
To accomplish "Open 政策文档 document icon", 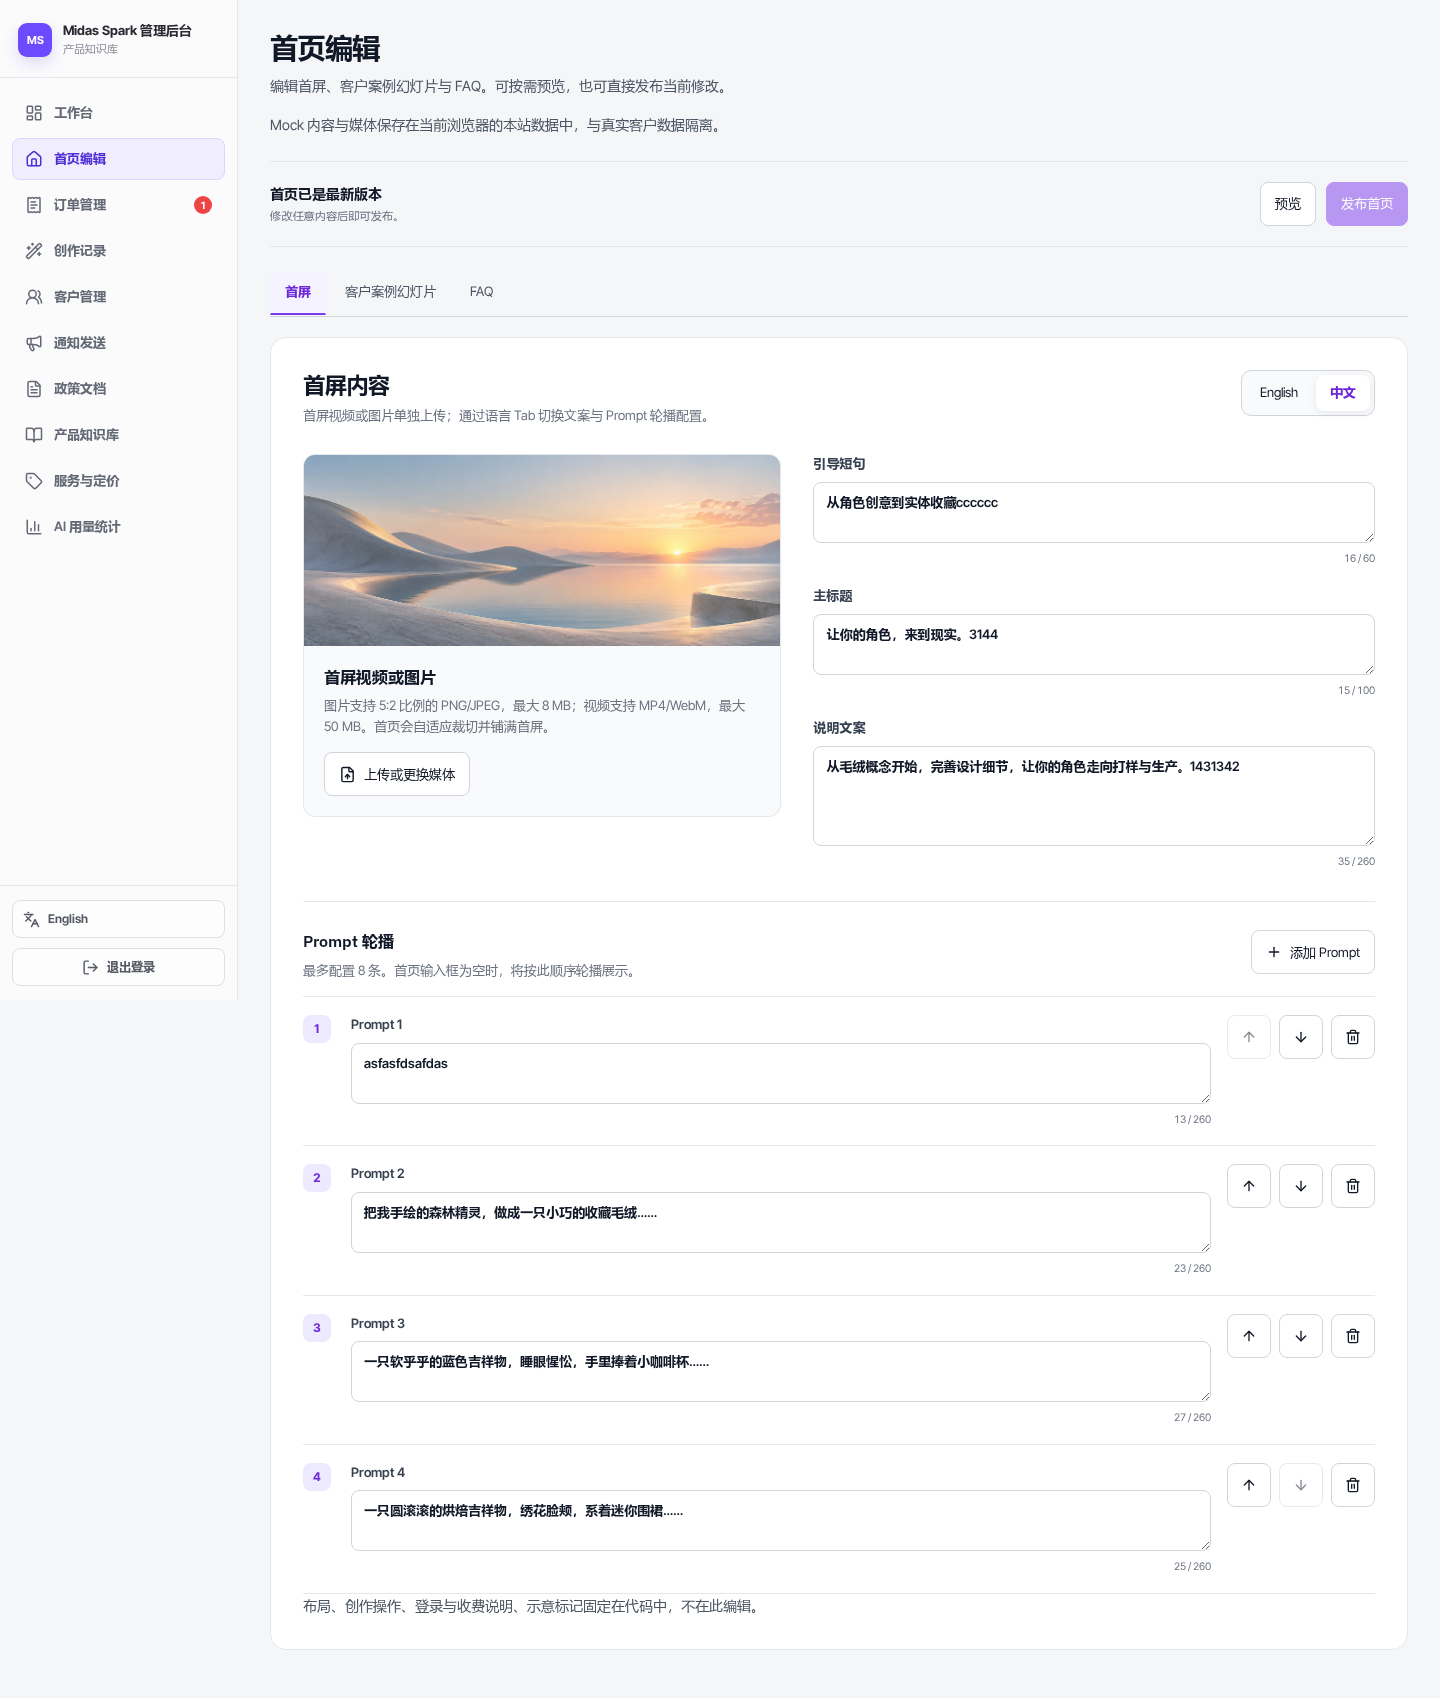I will (34, 389).
